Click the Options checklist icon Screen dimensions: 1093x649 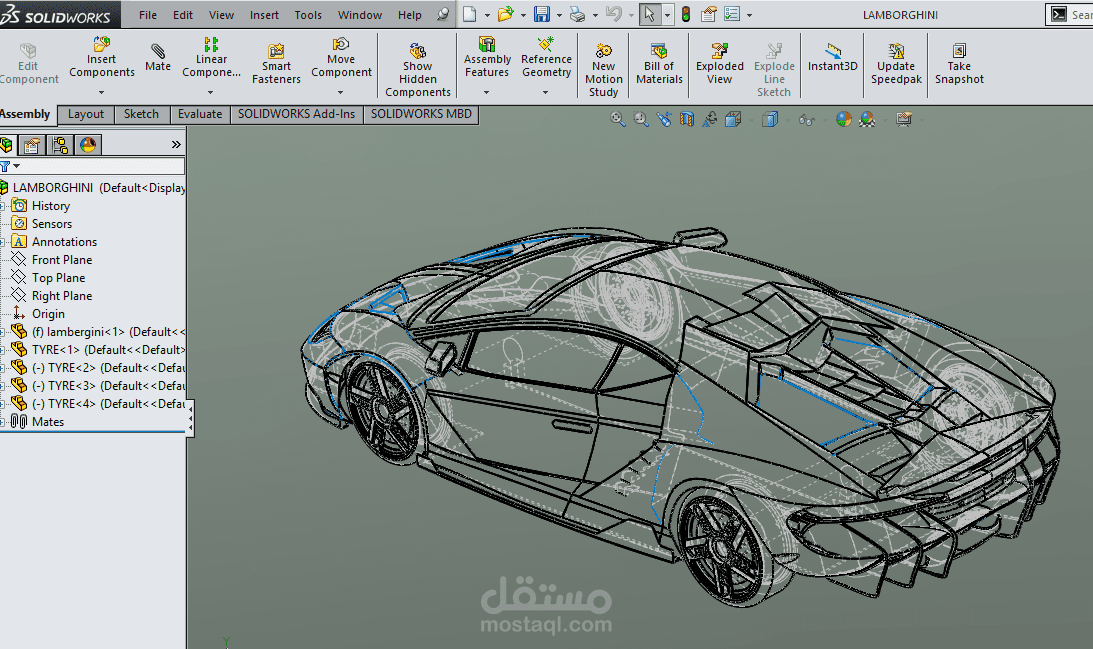(x=732, y=14)
